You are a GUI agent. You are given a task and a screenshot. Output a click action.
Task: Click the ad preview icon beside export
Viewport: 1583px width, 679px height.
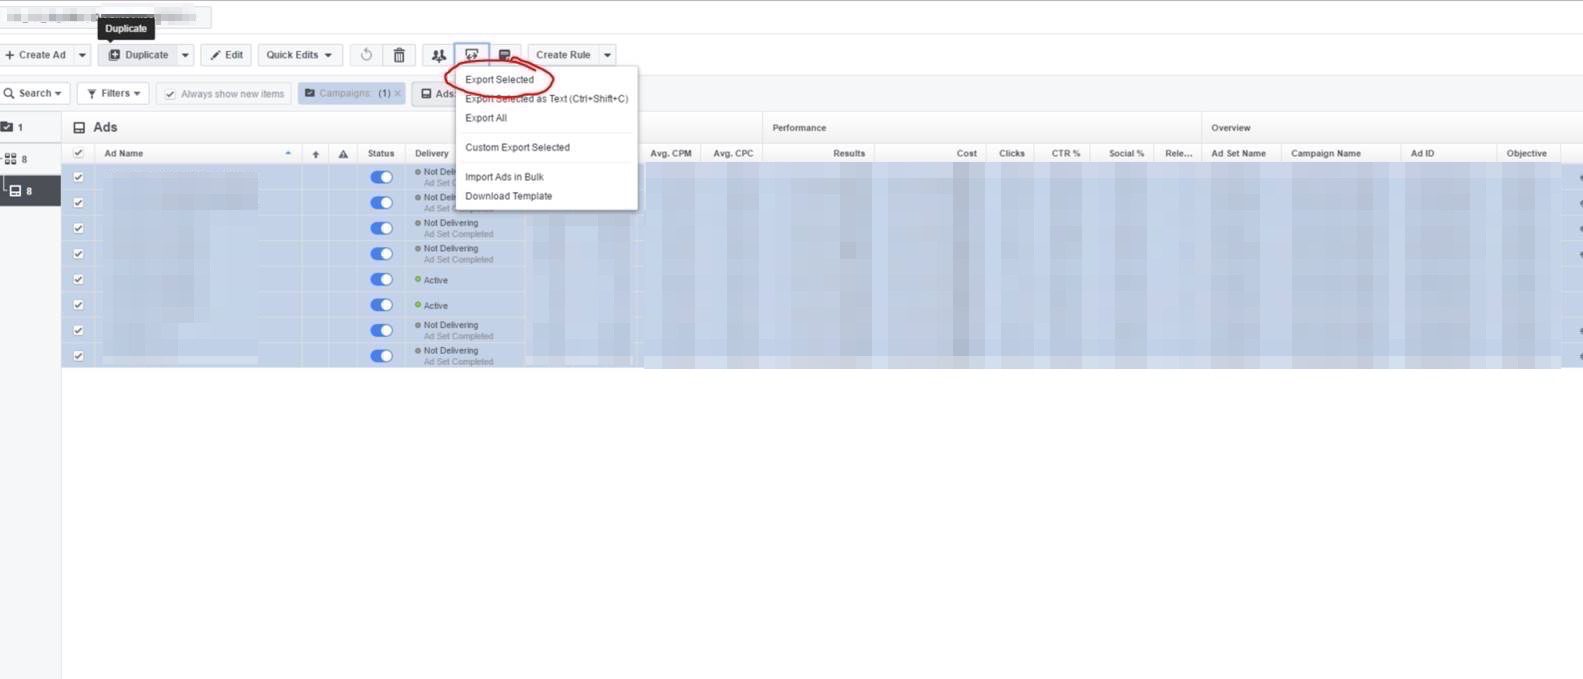coord(505,55)
